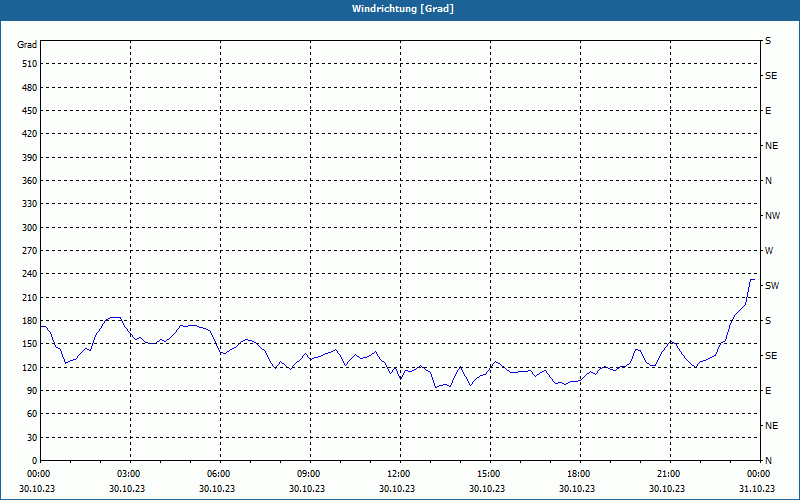Select E compass label level with 90
Image resolution: width=800 pixels, height=500 pixels.
768,391
